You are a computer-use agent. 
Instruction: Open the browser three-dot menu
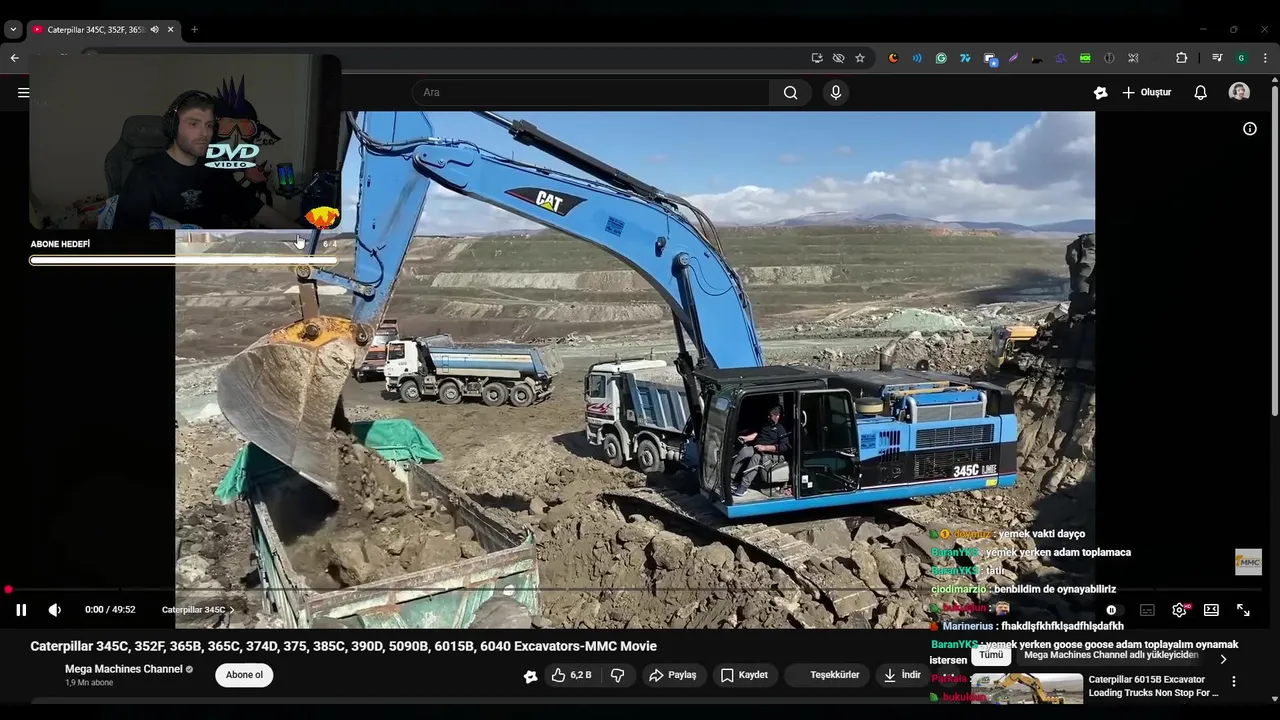coord(1264,58)
